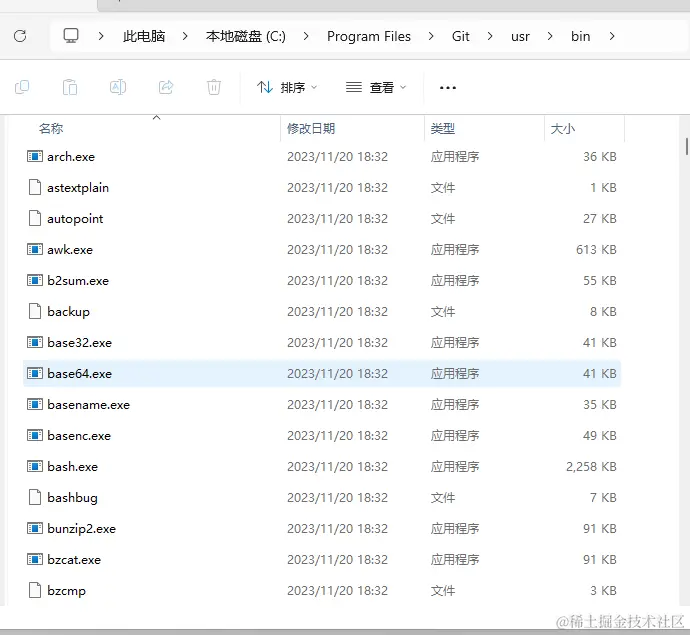Click the bash.exe application icon
This screenshot has height=635, width=690.
[x=35, y=466]
